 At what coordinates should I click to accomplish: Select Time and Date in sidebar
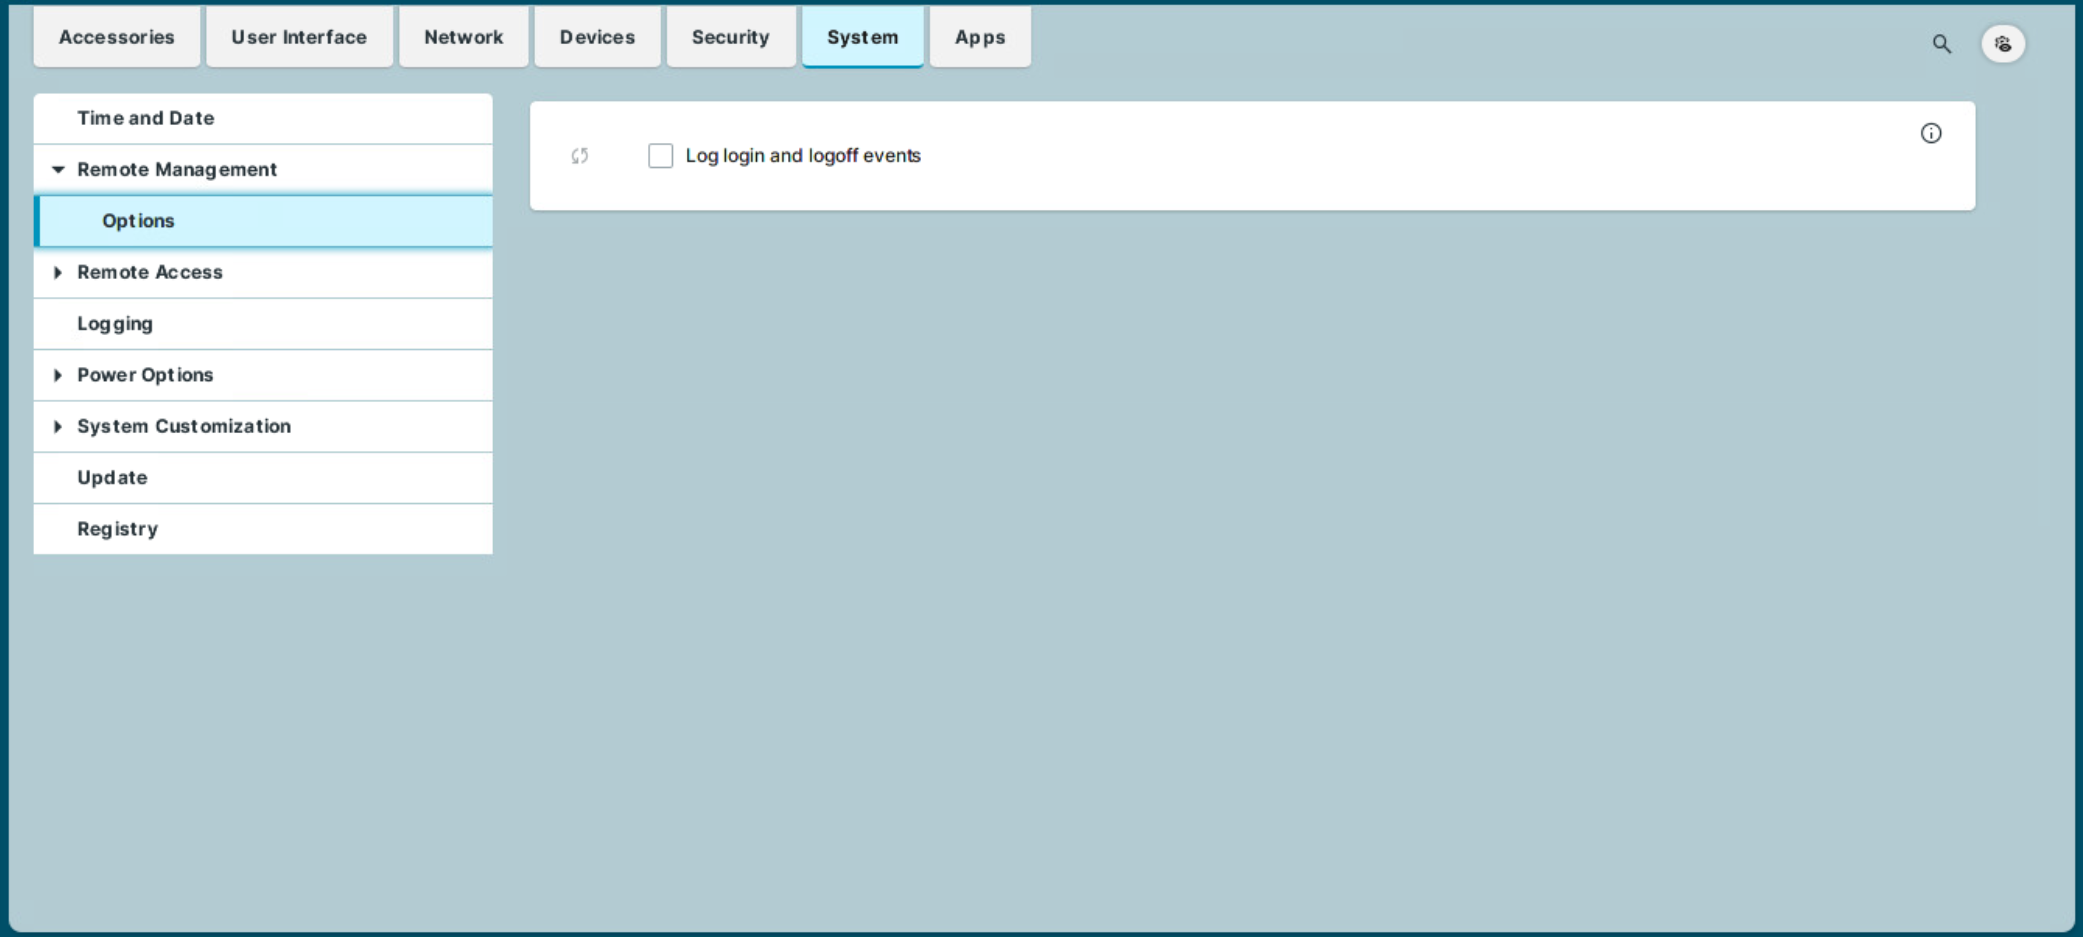coord(146,118)
